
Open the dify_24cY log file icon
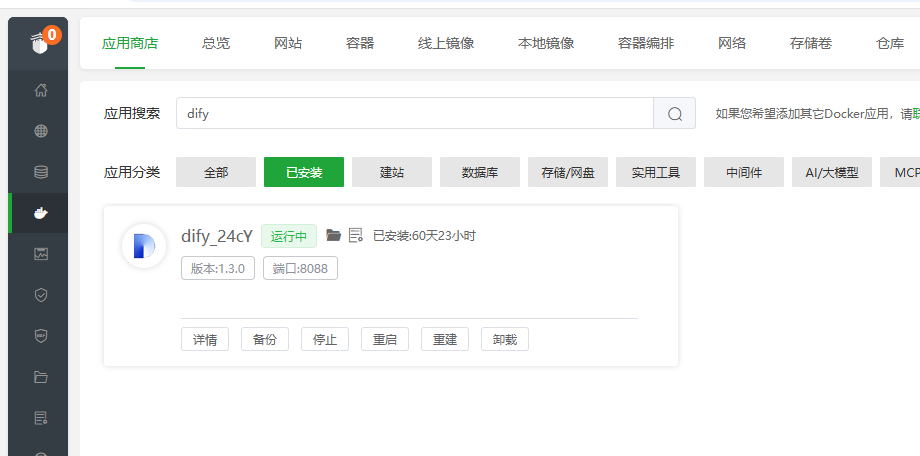356,235
